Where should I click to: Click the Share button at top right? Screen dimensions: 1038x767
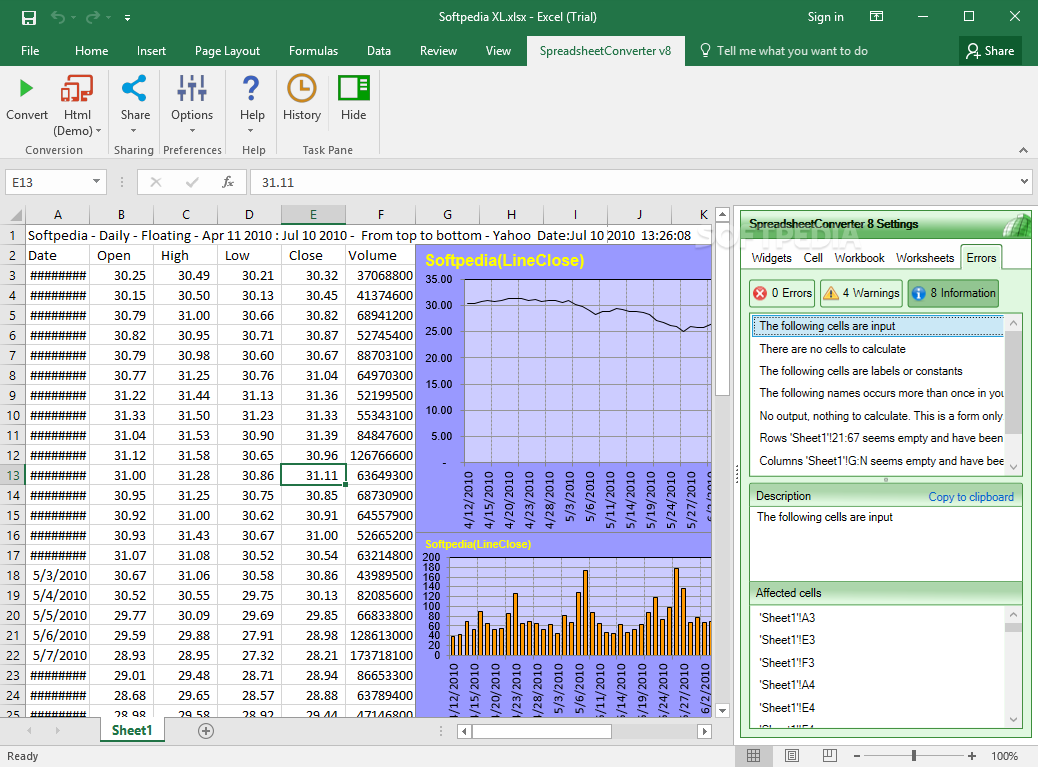[990, 51]
